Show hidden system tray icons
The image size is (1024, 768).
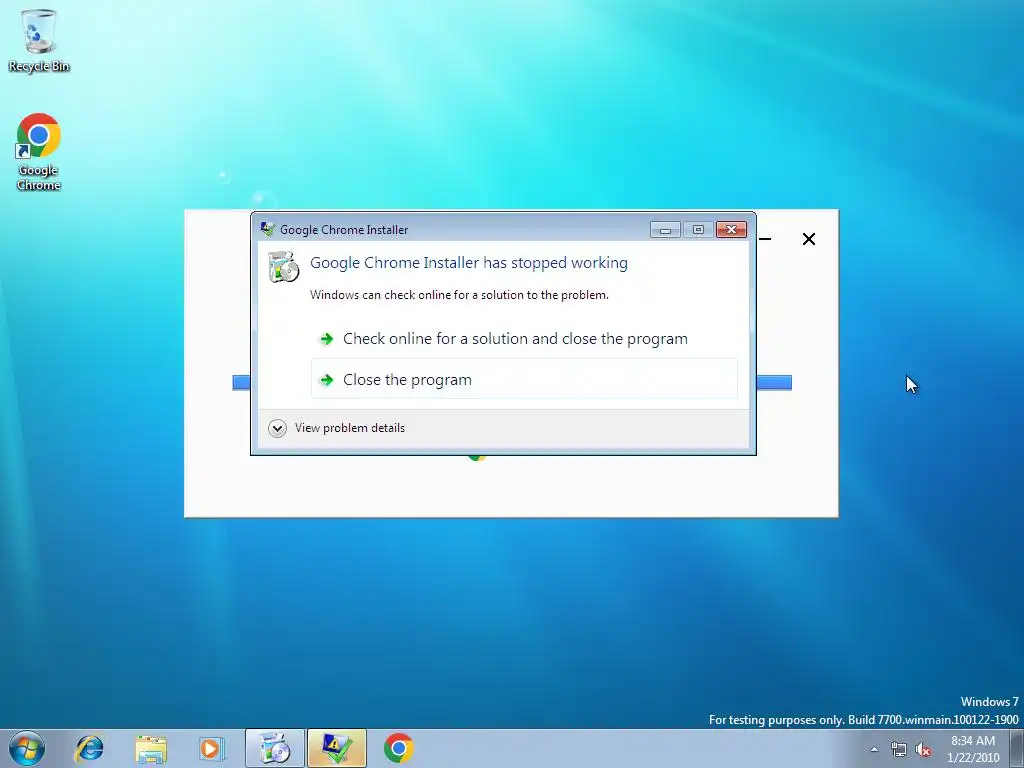[x=874, y=749]
